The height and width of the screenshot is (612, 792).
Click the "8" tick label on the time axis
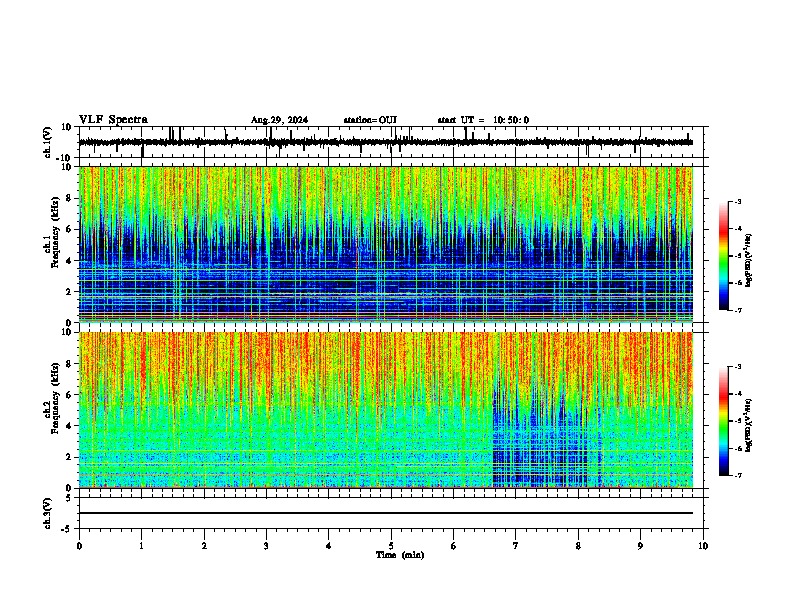[x=578, y=546]
